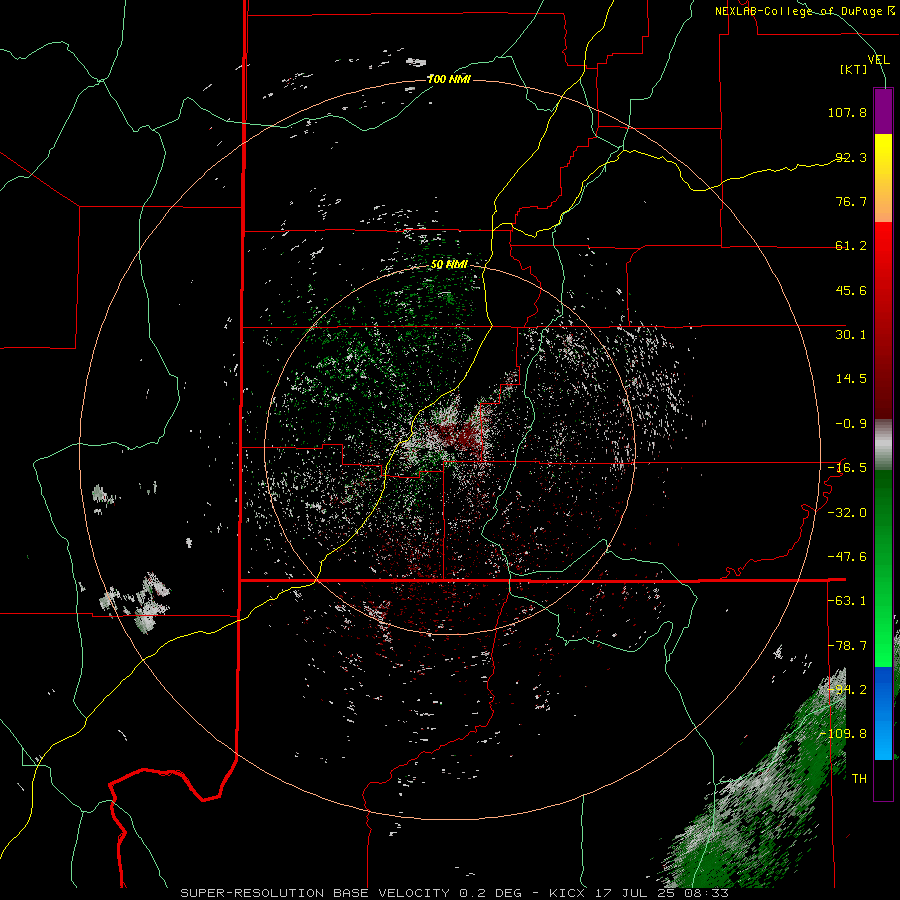Click the -63.1 velocity scale value
The height and width of the screenshot is (900, 900).
point(847,601)
